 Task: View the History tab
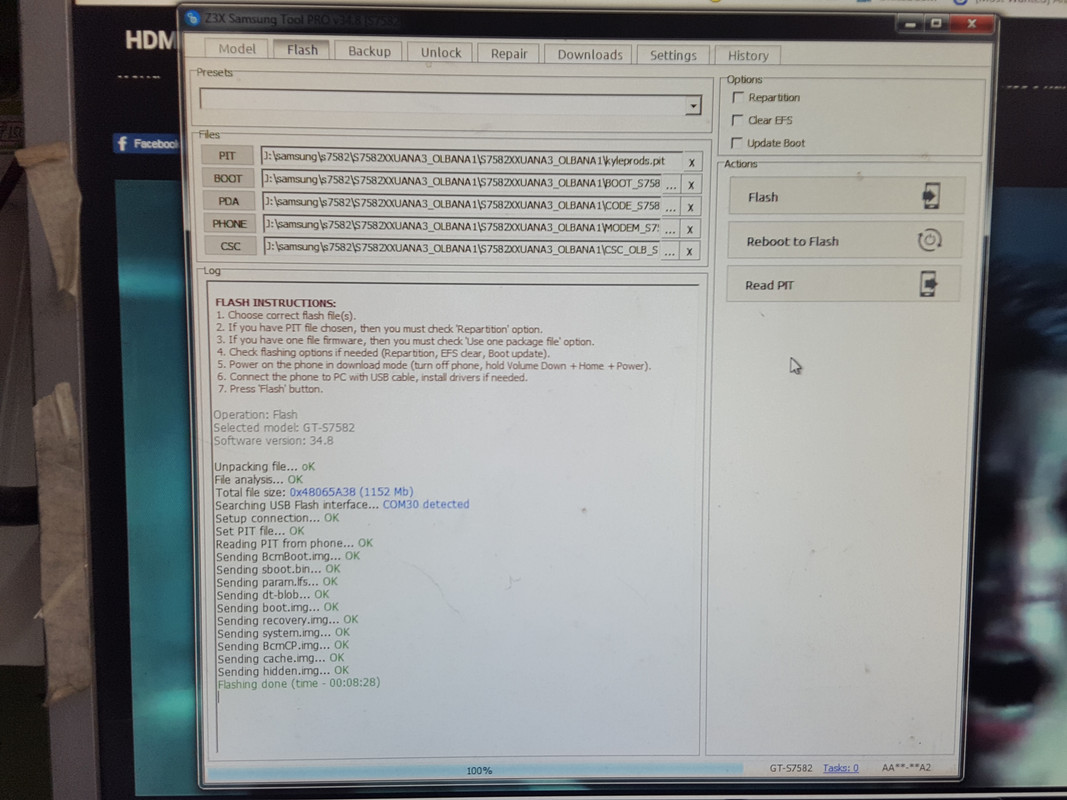(748, 56)
